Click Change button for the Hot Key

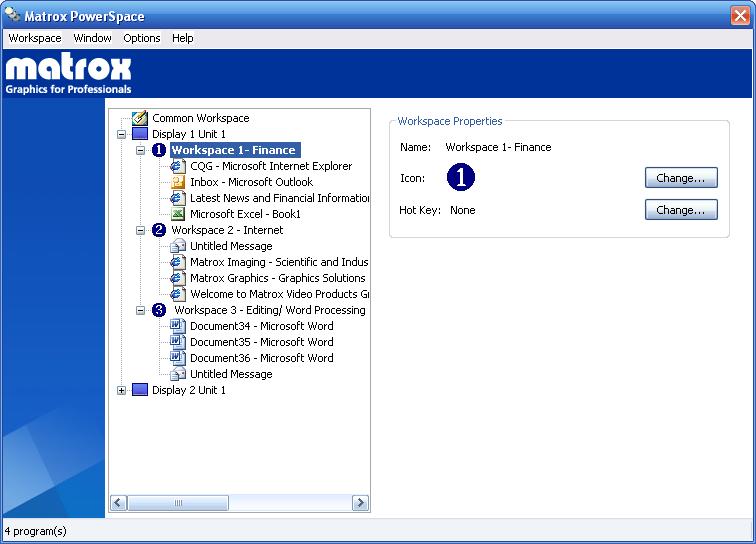[681, 210]
